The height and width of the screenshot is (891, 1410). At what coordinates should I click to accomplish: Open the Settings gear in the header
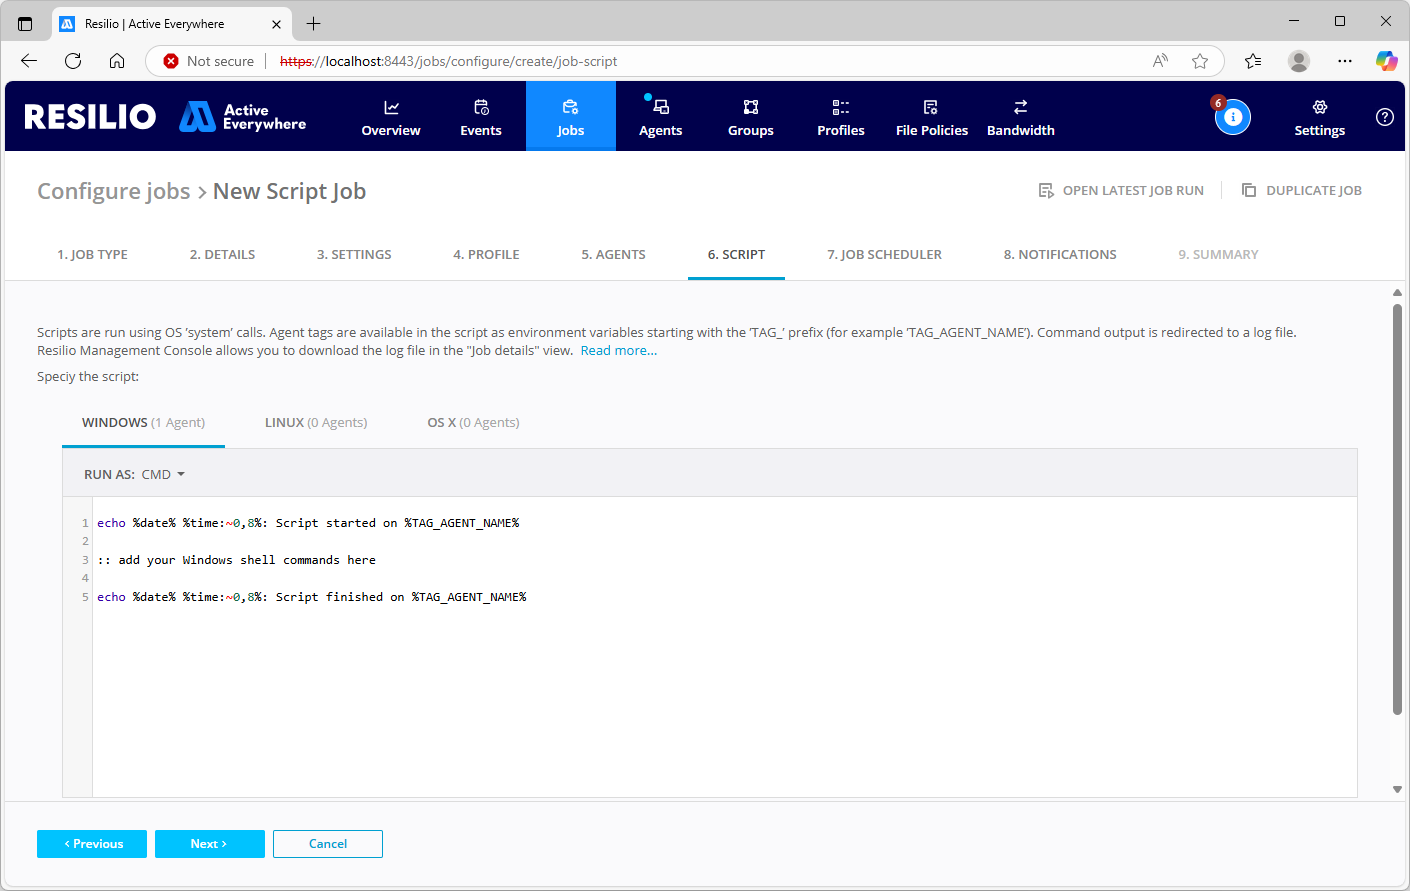1319,108
